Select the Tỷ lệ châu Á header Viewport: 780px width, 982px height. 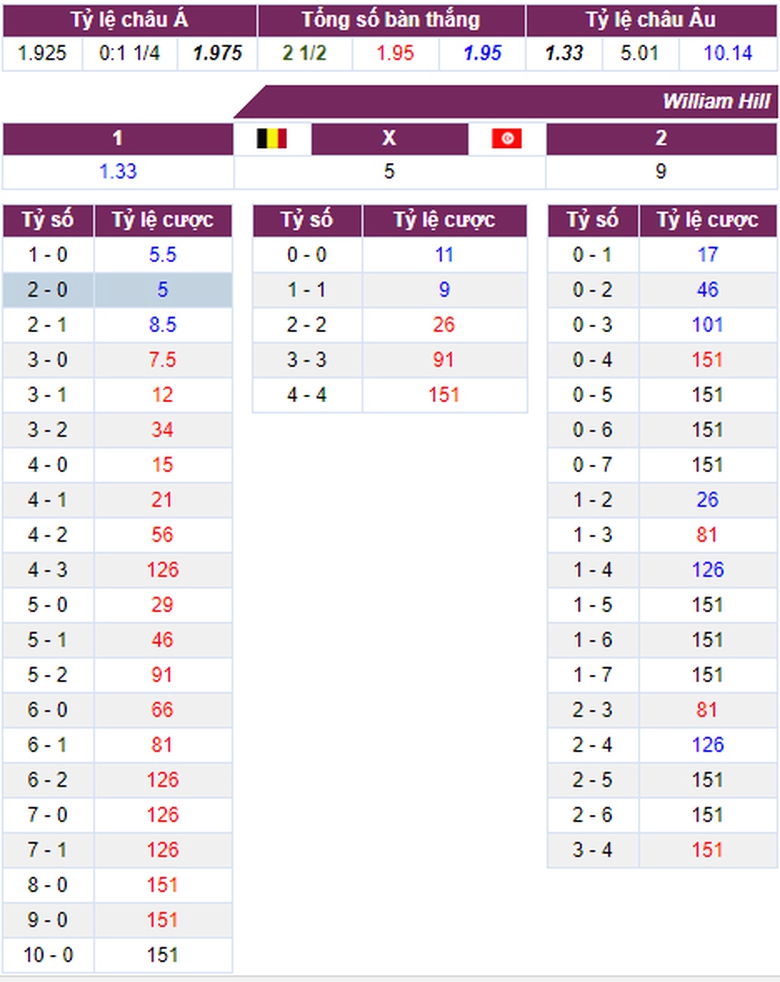[x=129, y=20]
